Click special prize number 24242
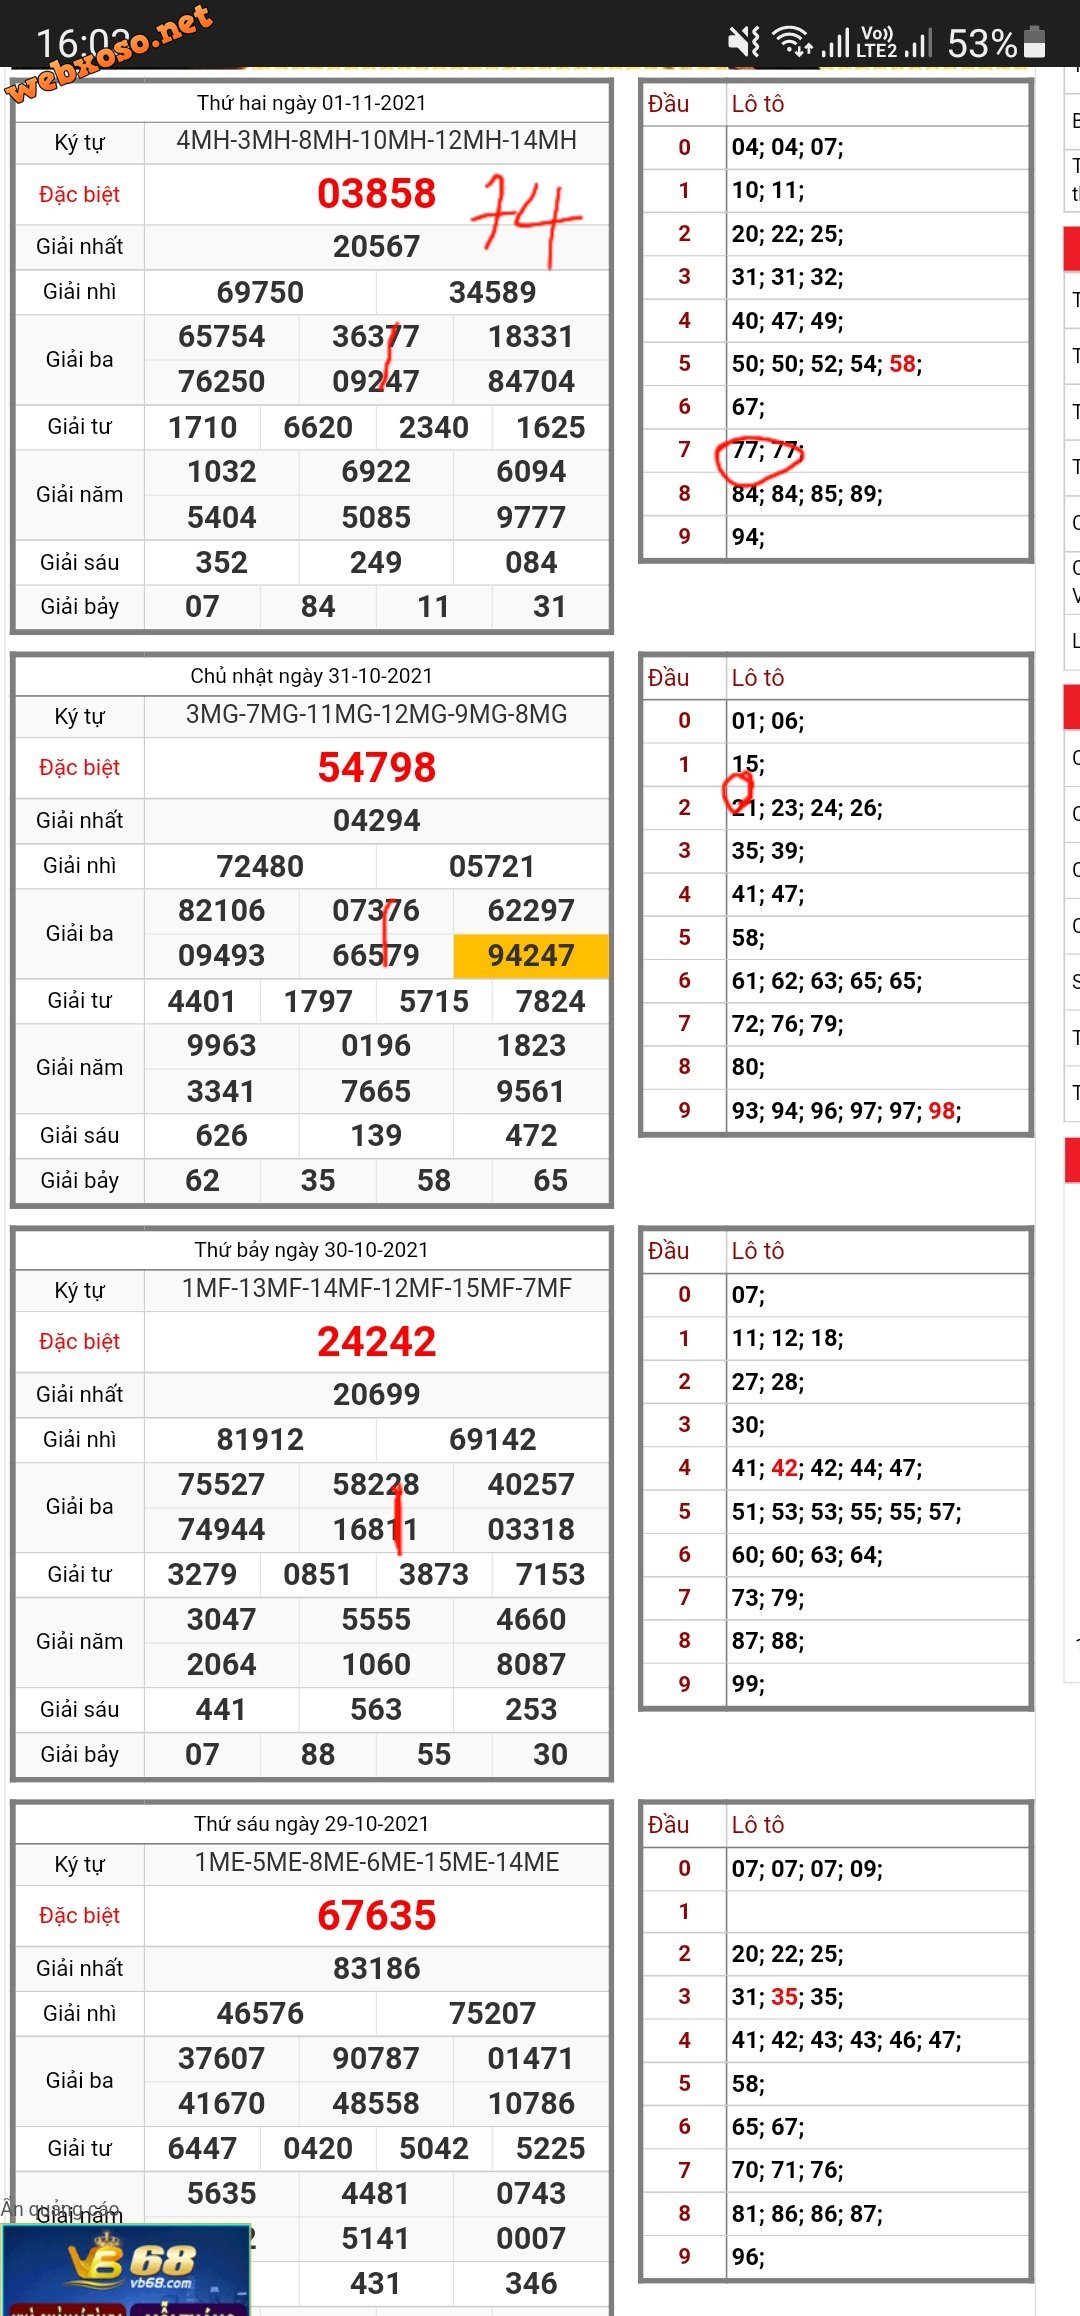The width and height of the screenshot is (1080, 2316). tap(376, 1342)
